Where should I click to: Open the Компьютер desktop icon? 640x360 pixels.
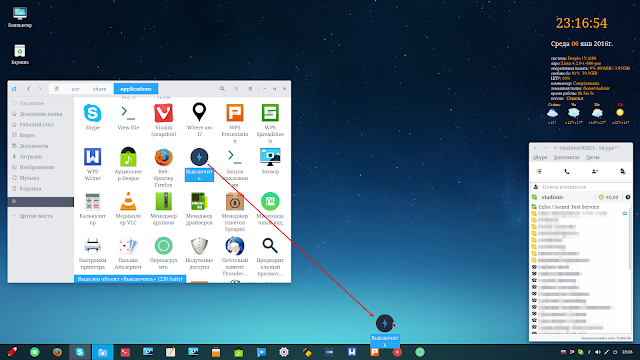tap(20, 13)
